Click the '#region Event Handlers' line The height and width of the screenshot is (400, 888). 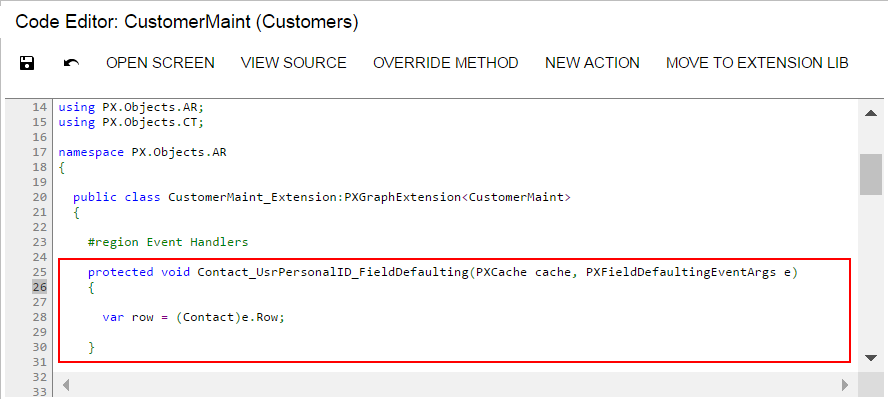click(167, 242)
